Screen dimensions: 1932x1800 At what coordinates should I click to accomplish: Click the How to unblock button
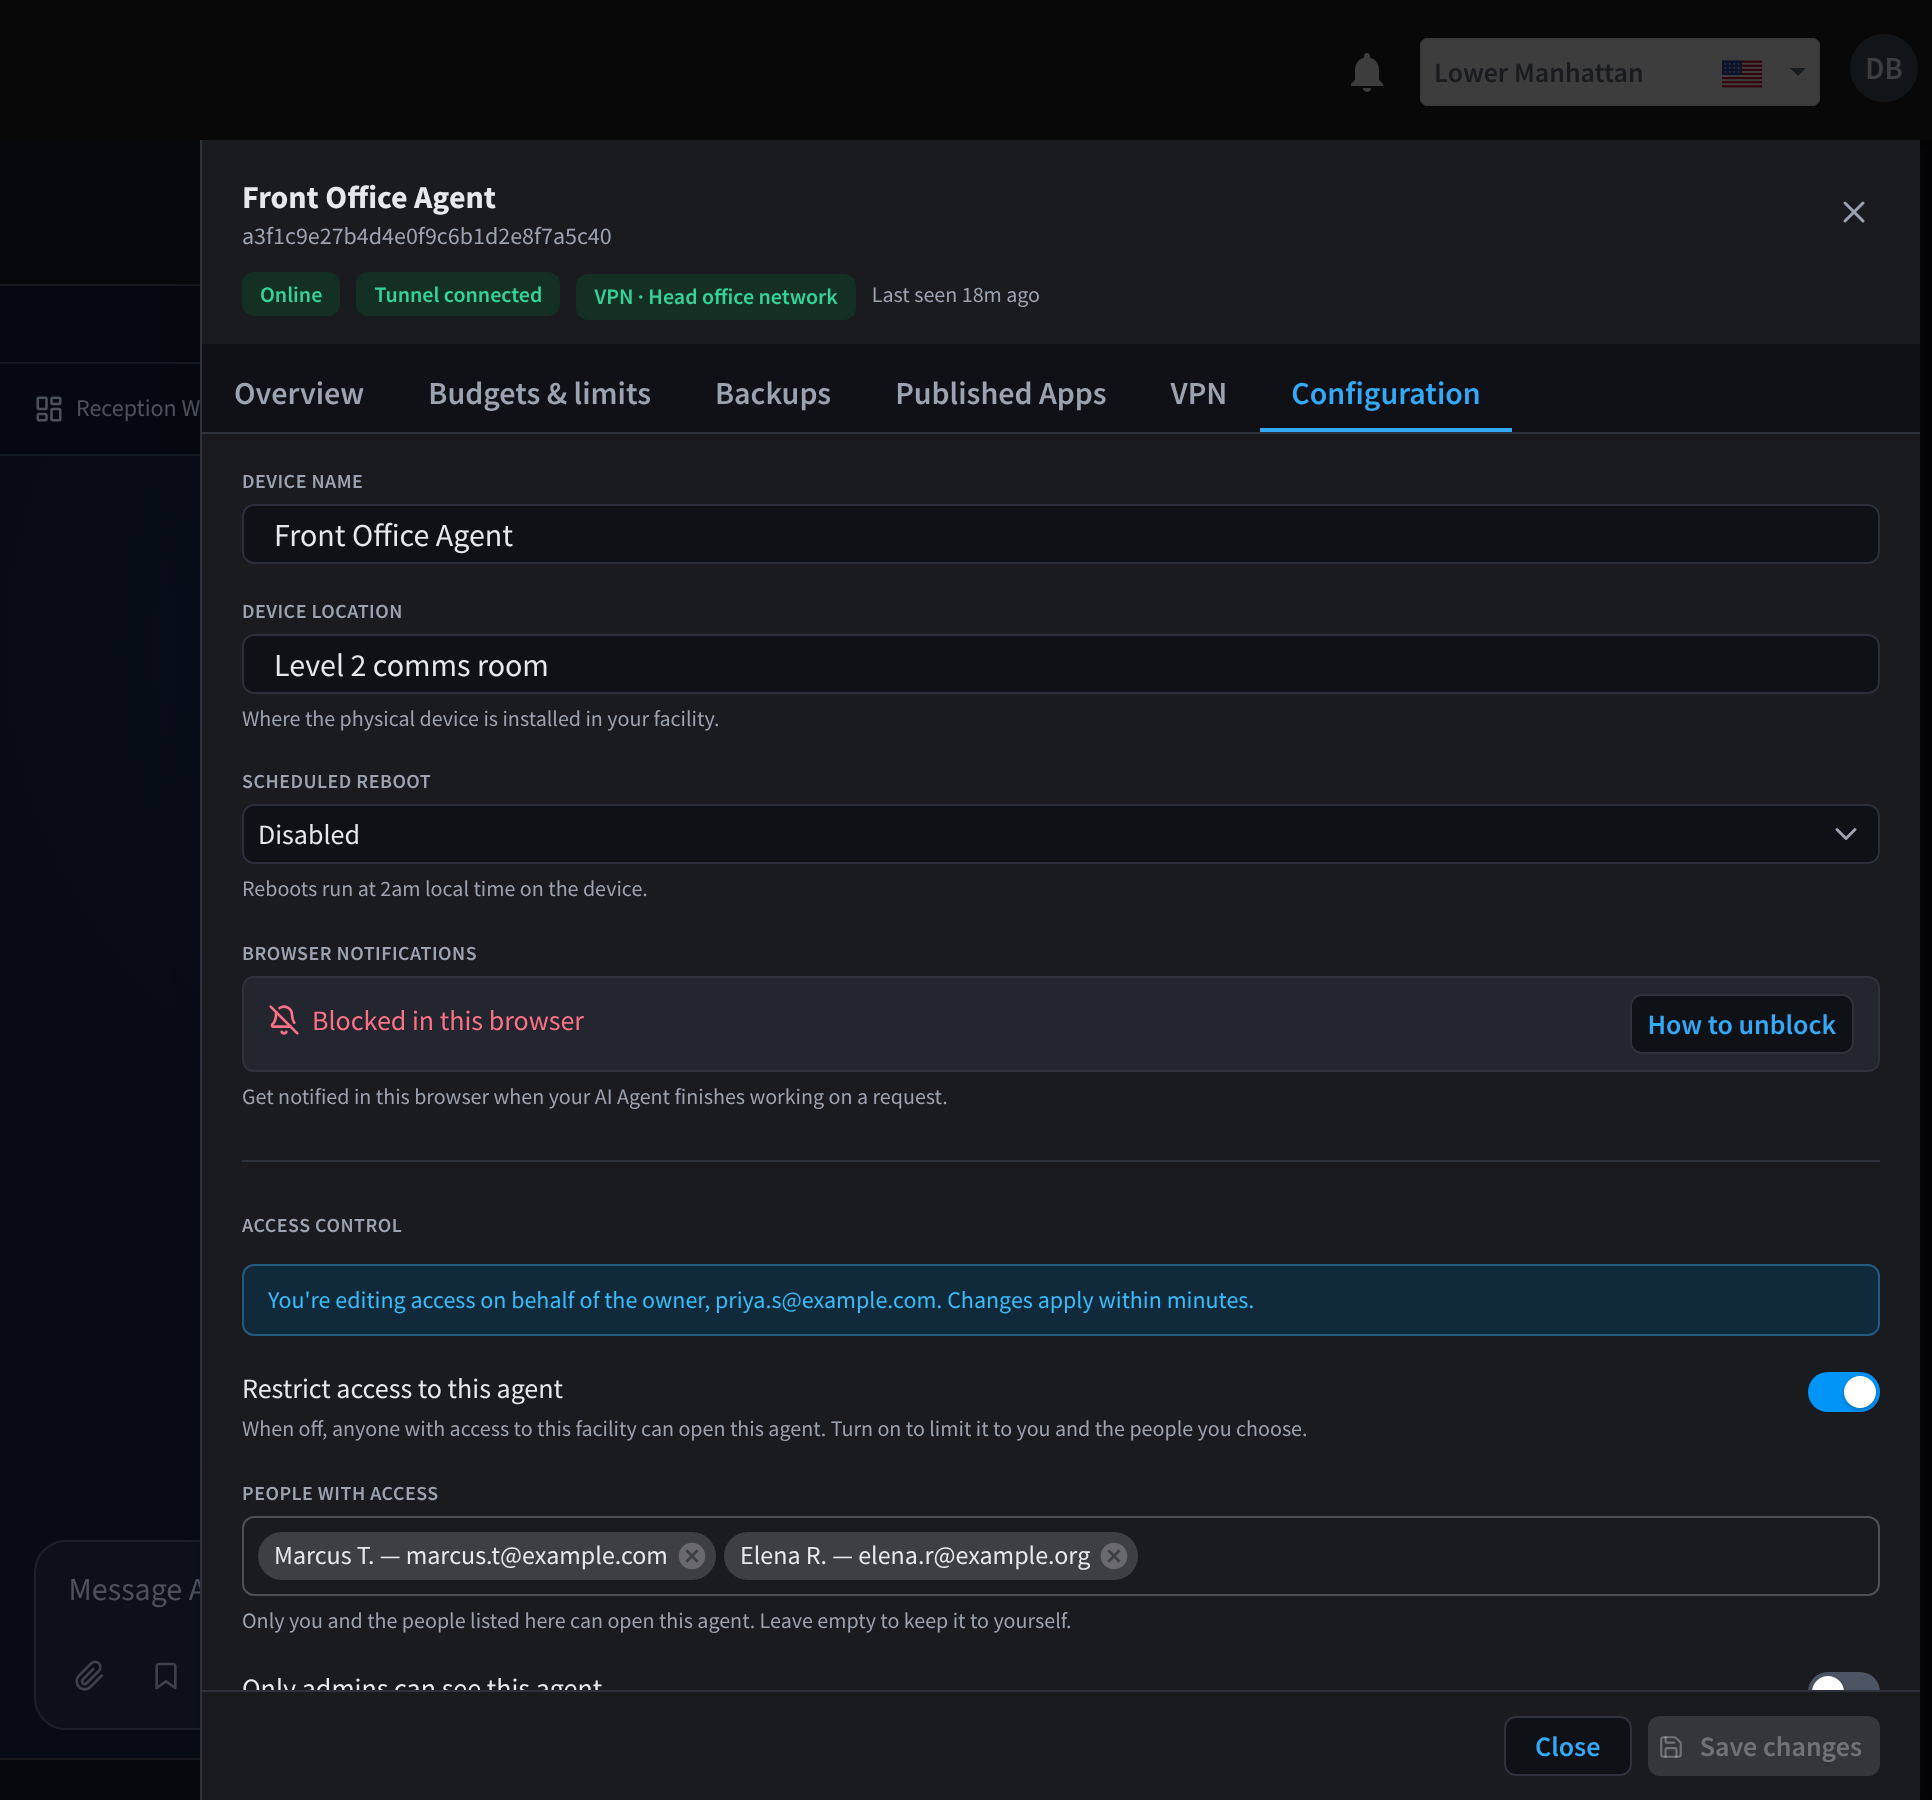point(1741,1024)
